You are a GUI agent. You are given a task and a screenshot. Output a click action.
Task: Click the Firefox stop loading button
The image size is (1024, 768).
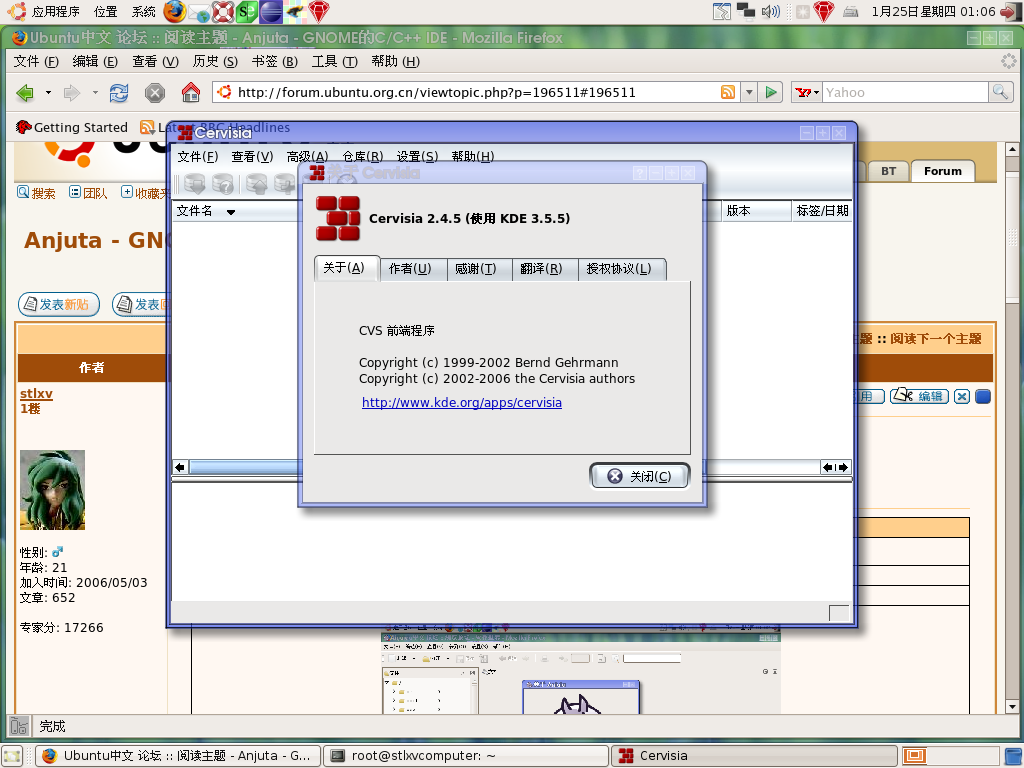click(155, 93)
